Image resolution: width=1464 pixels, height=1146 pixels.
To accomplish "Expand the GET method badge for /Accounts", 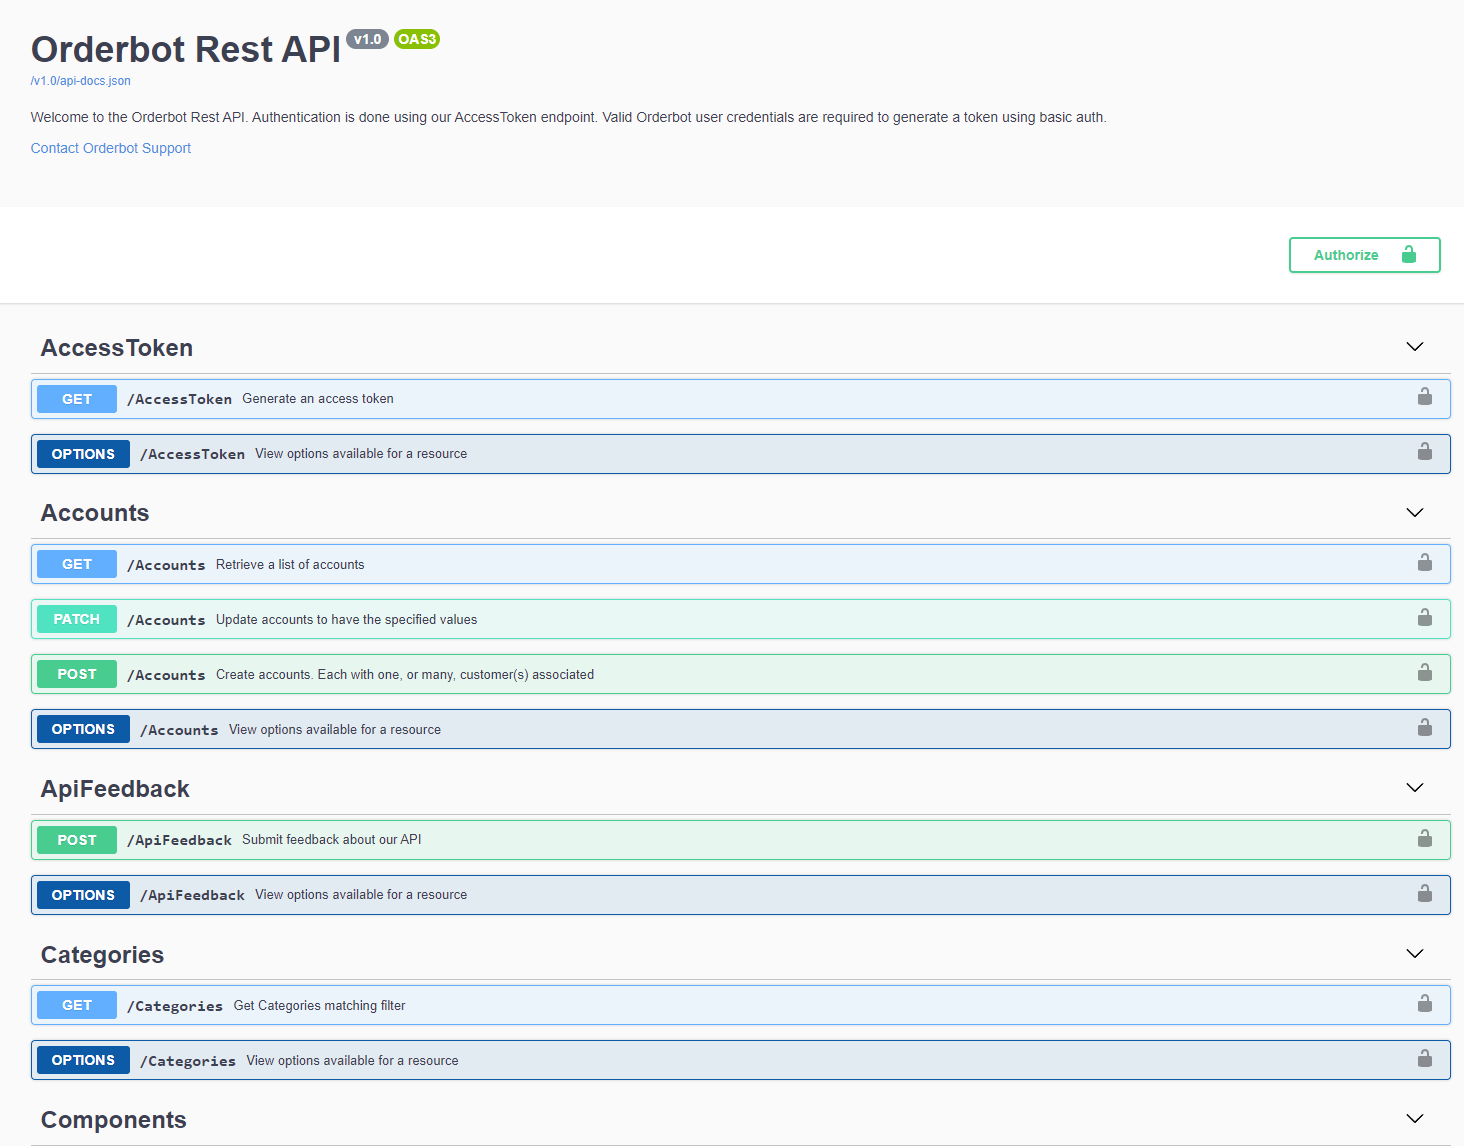I will click(x=77, y=564).
